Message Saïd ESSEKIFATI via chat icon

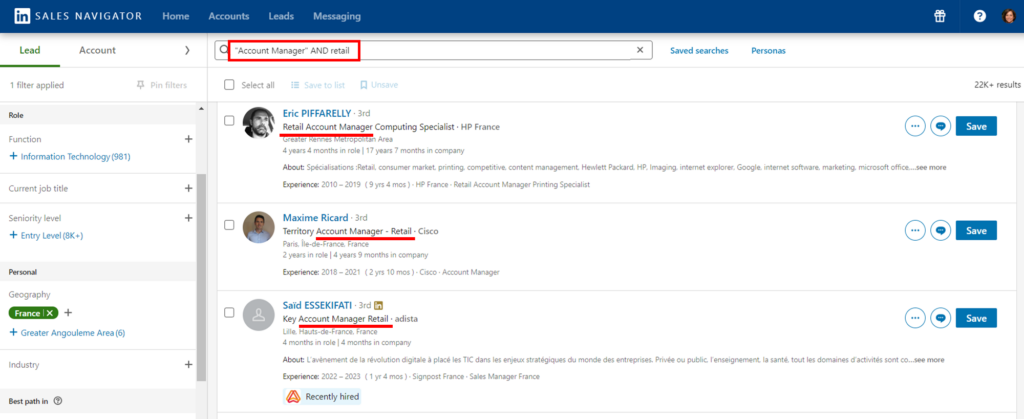coord(940,318)
